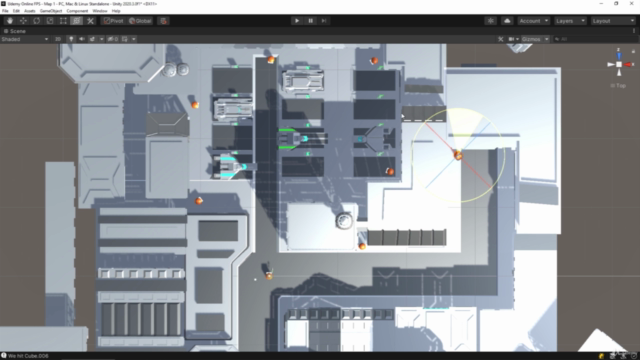640x360 pixels.
Task: Toggle scene effects like skybox
Action: (92, 39)
